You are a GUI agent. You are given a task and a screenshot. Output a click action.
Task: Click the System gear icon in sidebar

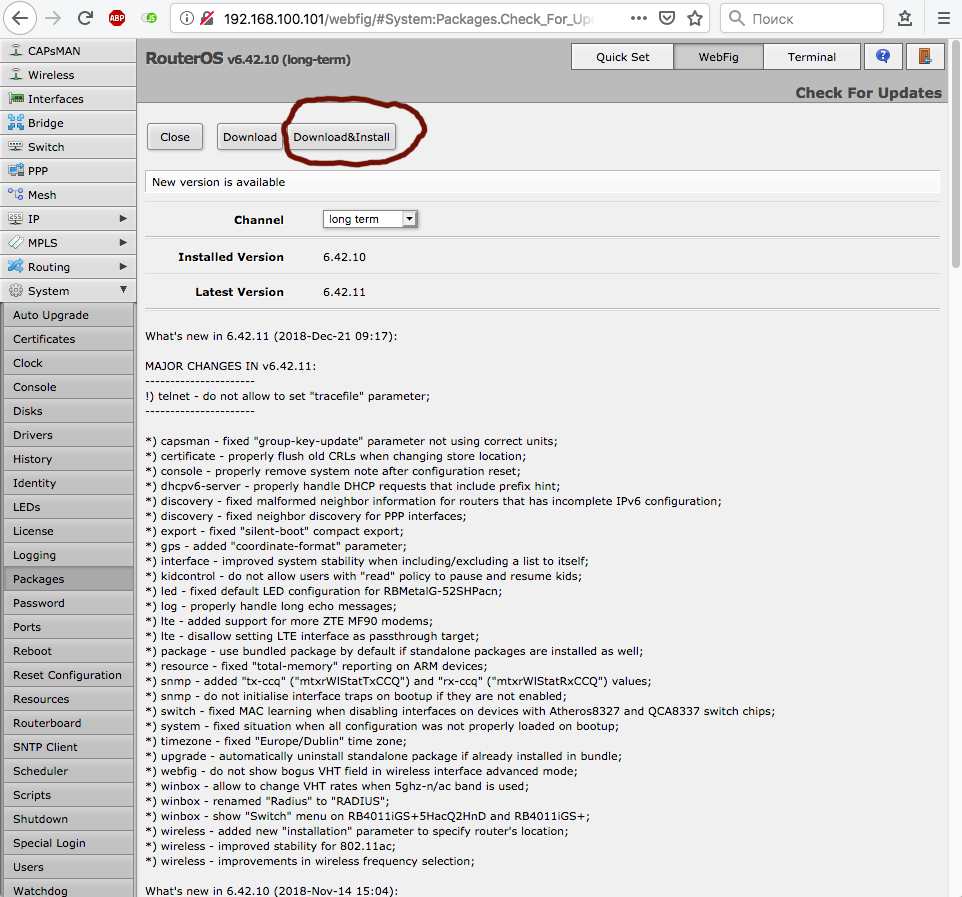pyautogui.click(x=16, y=290)
